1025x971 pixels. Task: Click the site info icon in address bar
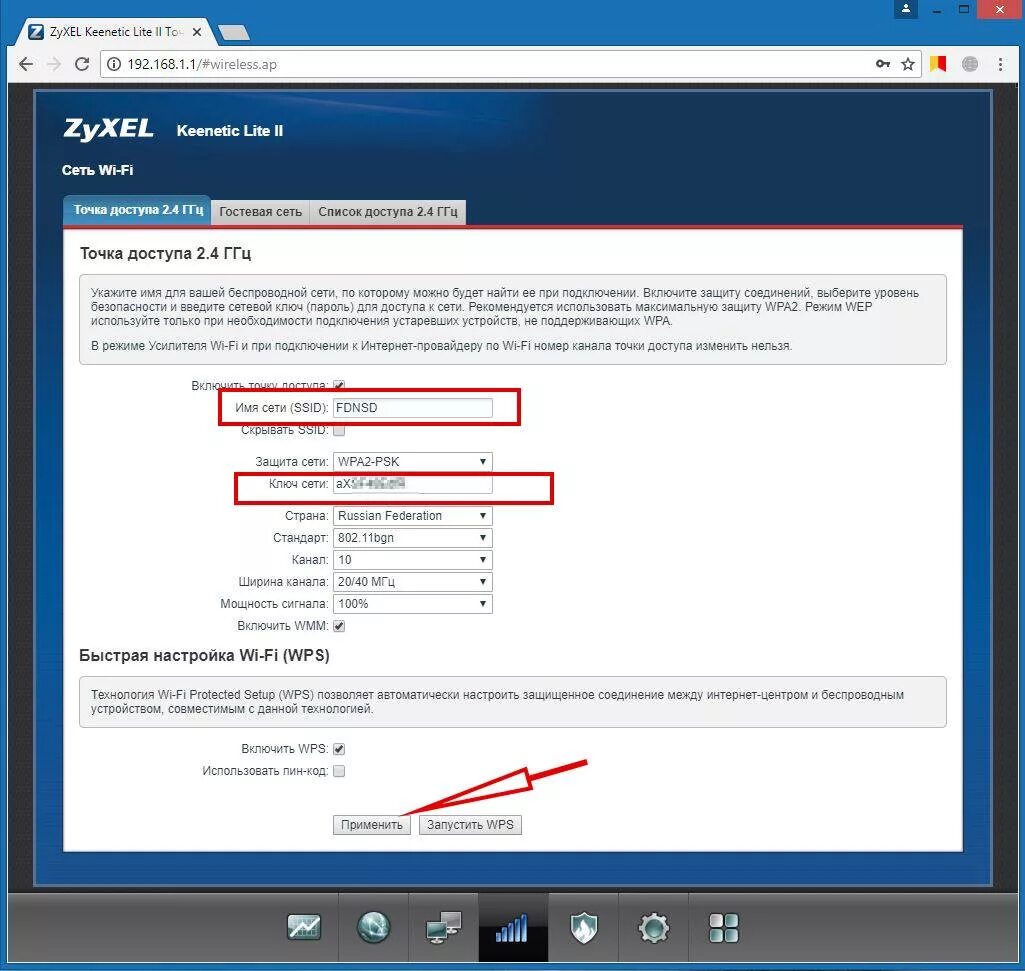114,64
